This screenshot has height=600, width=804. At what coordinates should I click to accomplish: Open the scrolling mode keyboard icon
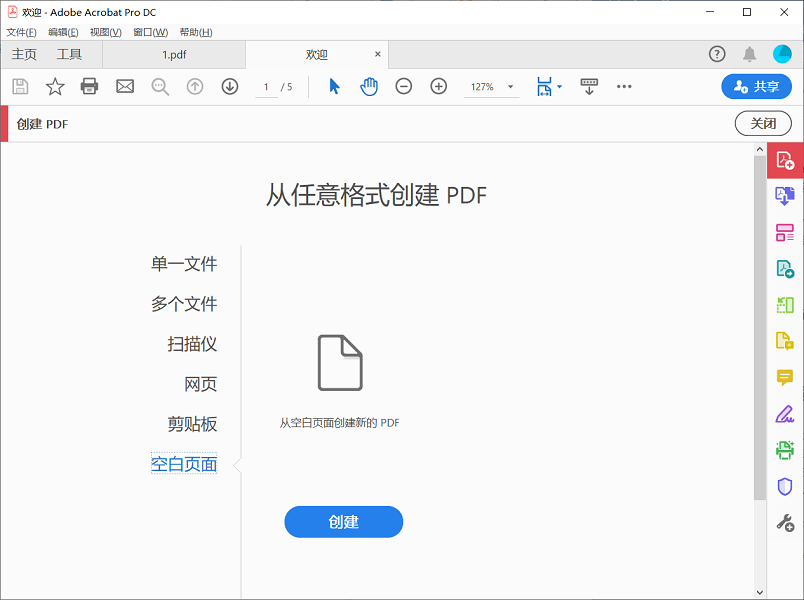(x=589, y=86)
